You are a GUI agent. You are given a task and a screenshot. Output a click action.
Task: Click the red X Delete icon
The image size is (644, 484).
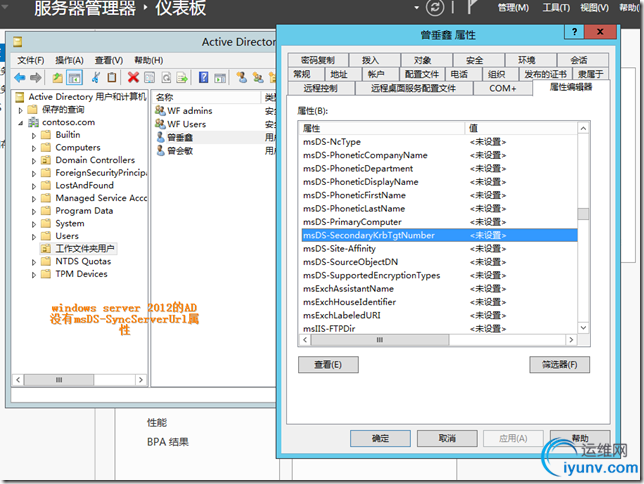tap(133, 77)
